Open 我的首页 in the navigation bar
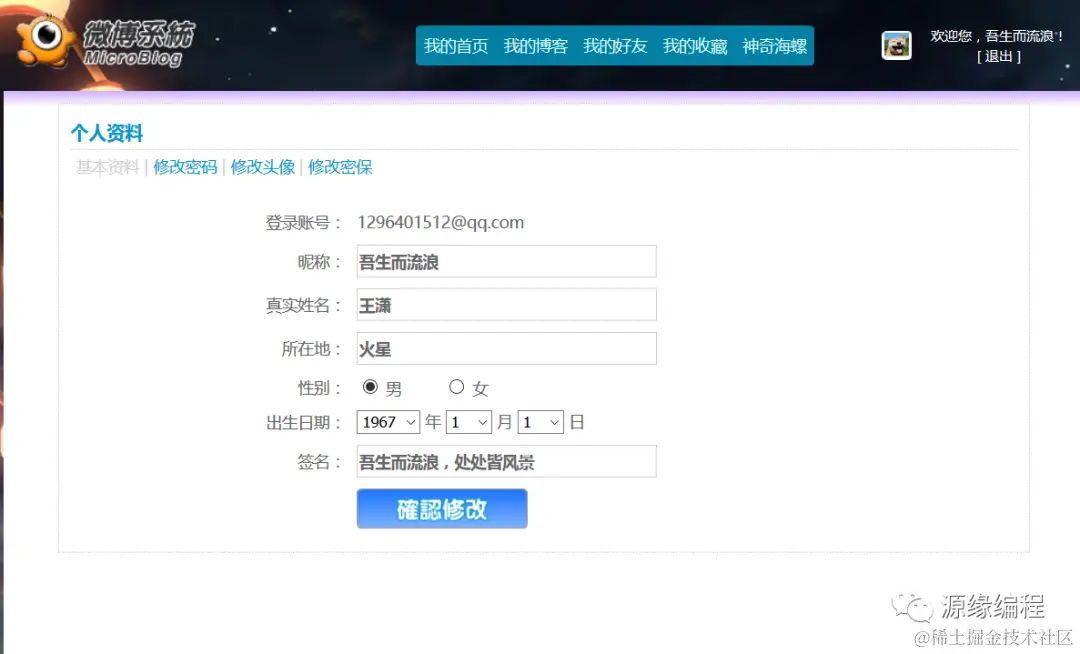Image resolution: width=1080 pixels, height=654 pixels. pos(456,45)
